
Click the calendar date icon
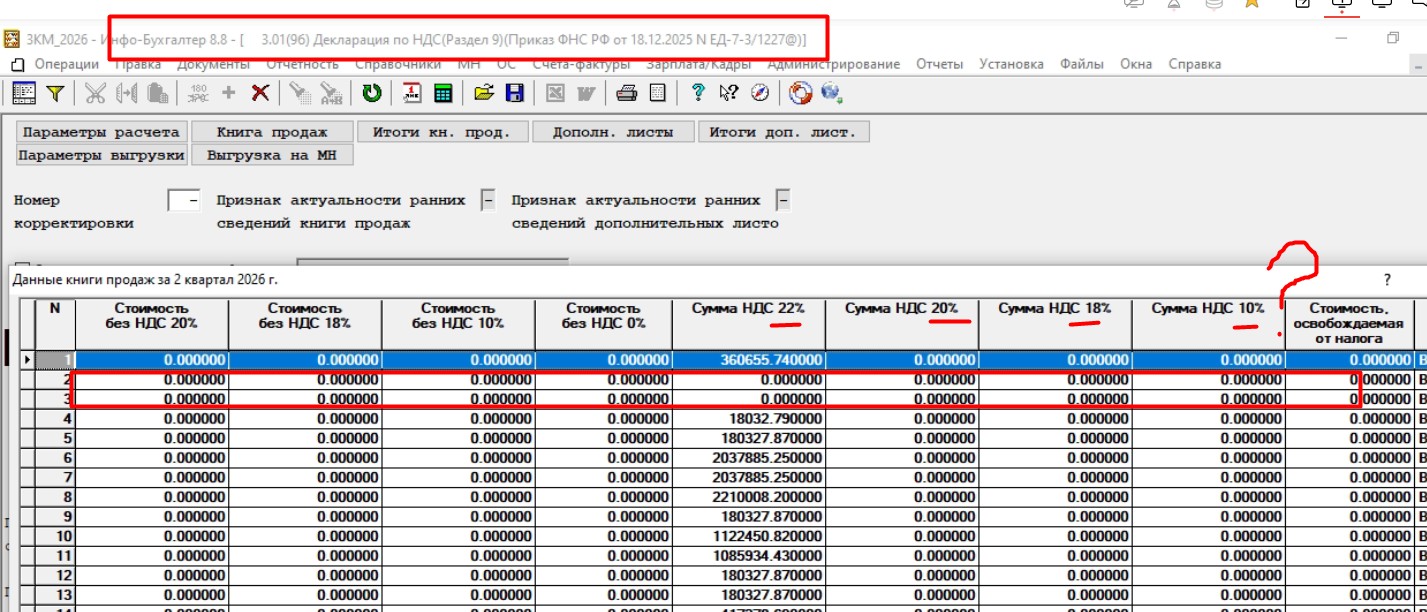(x=411, y=93)
